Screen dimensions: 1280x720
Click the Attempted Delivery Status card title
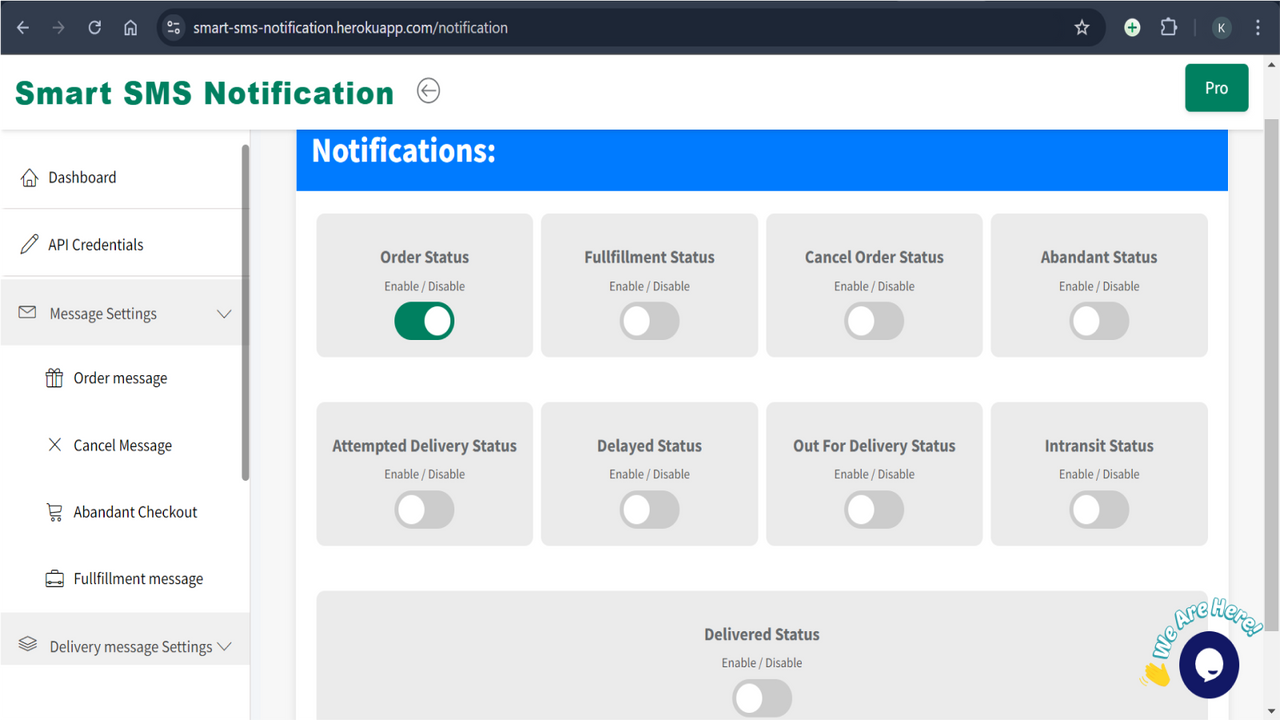424,446
